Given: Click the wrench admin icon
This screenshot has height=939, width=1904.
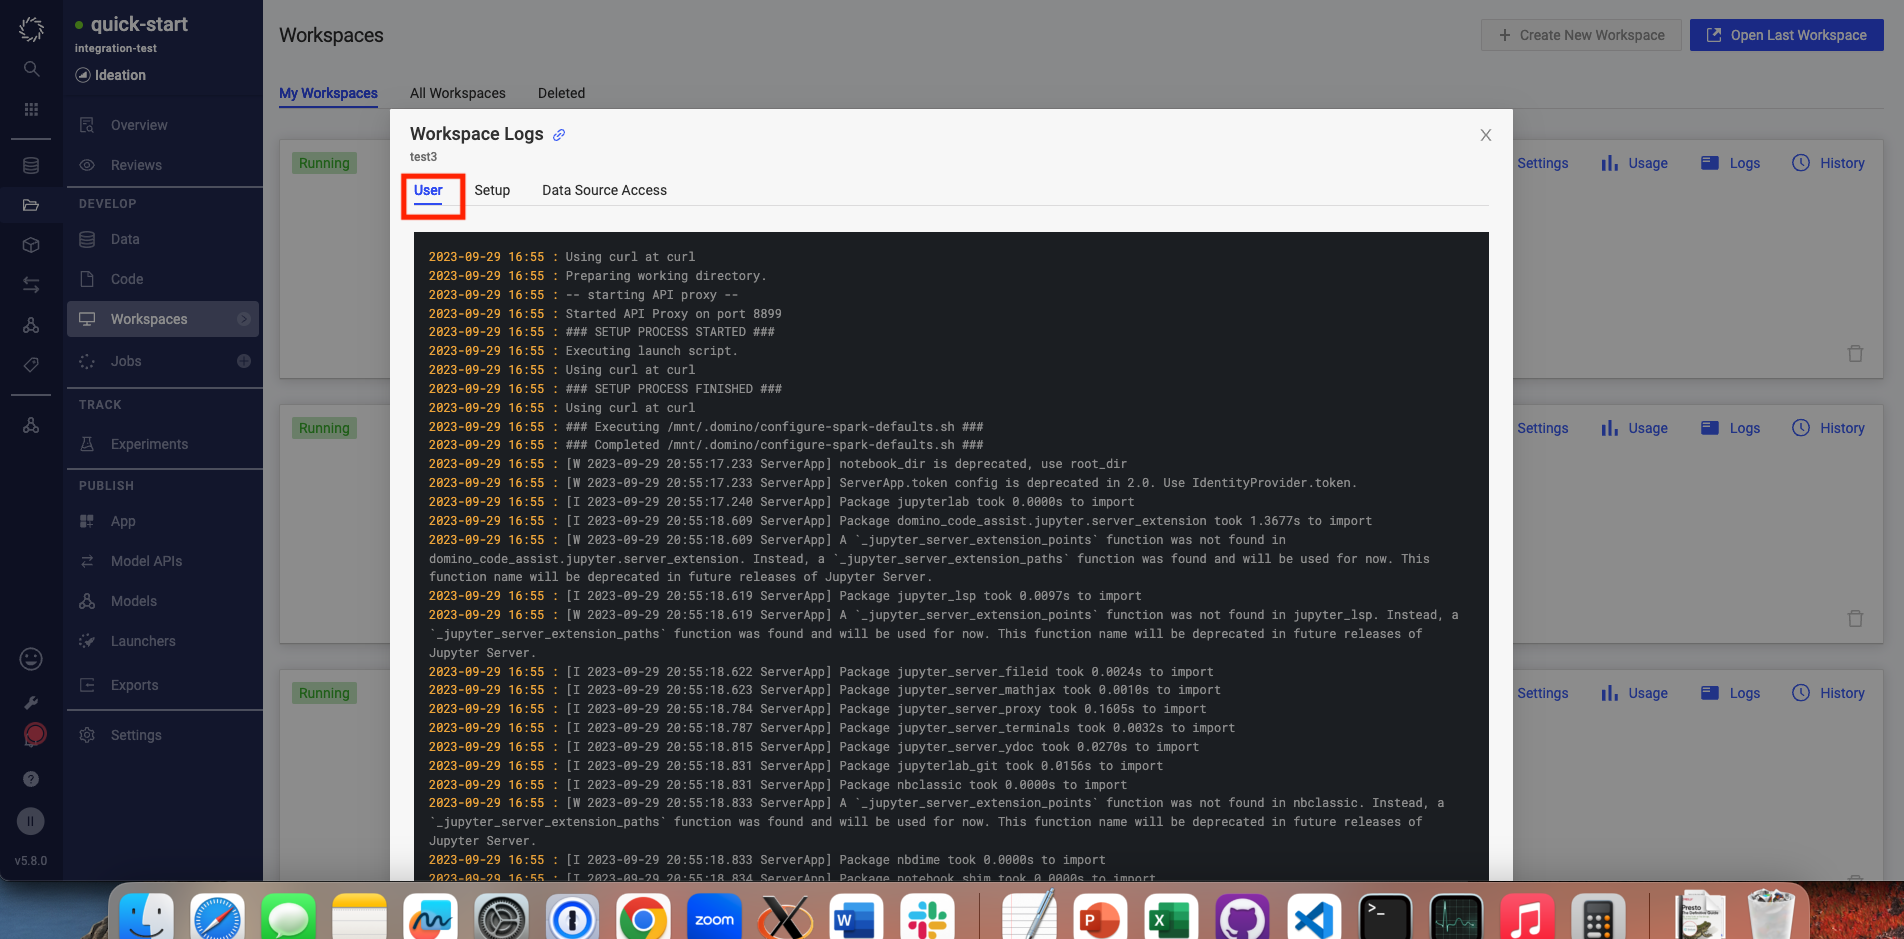Looking at the screenshot, I should 31,703.
